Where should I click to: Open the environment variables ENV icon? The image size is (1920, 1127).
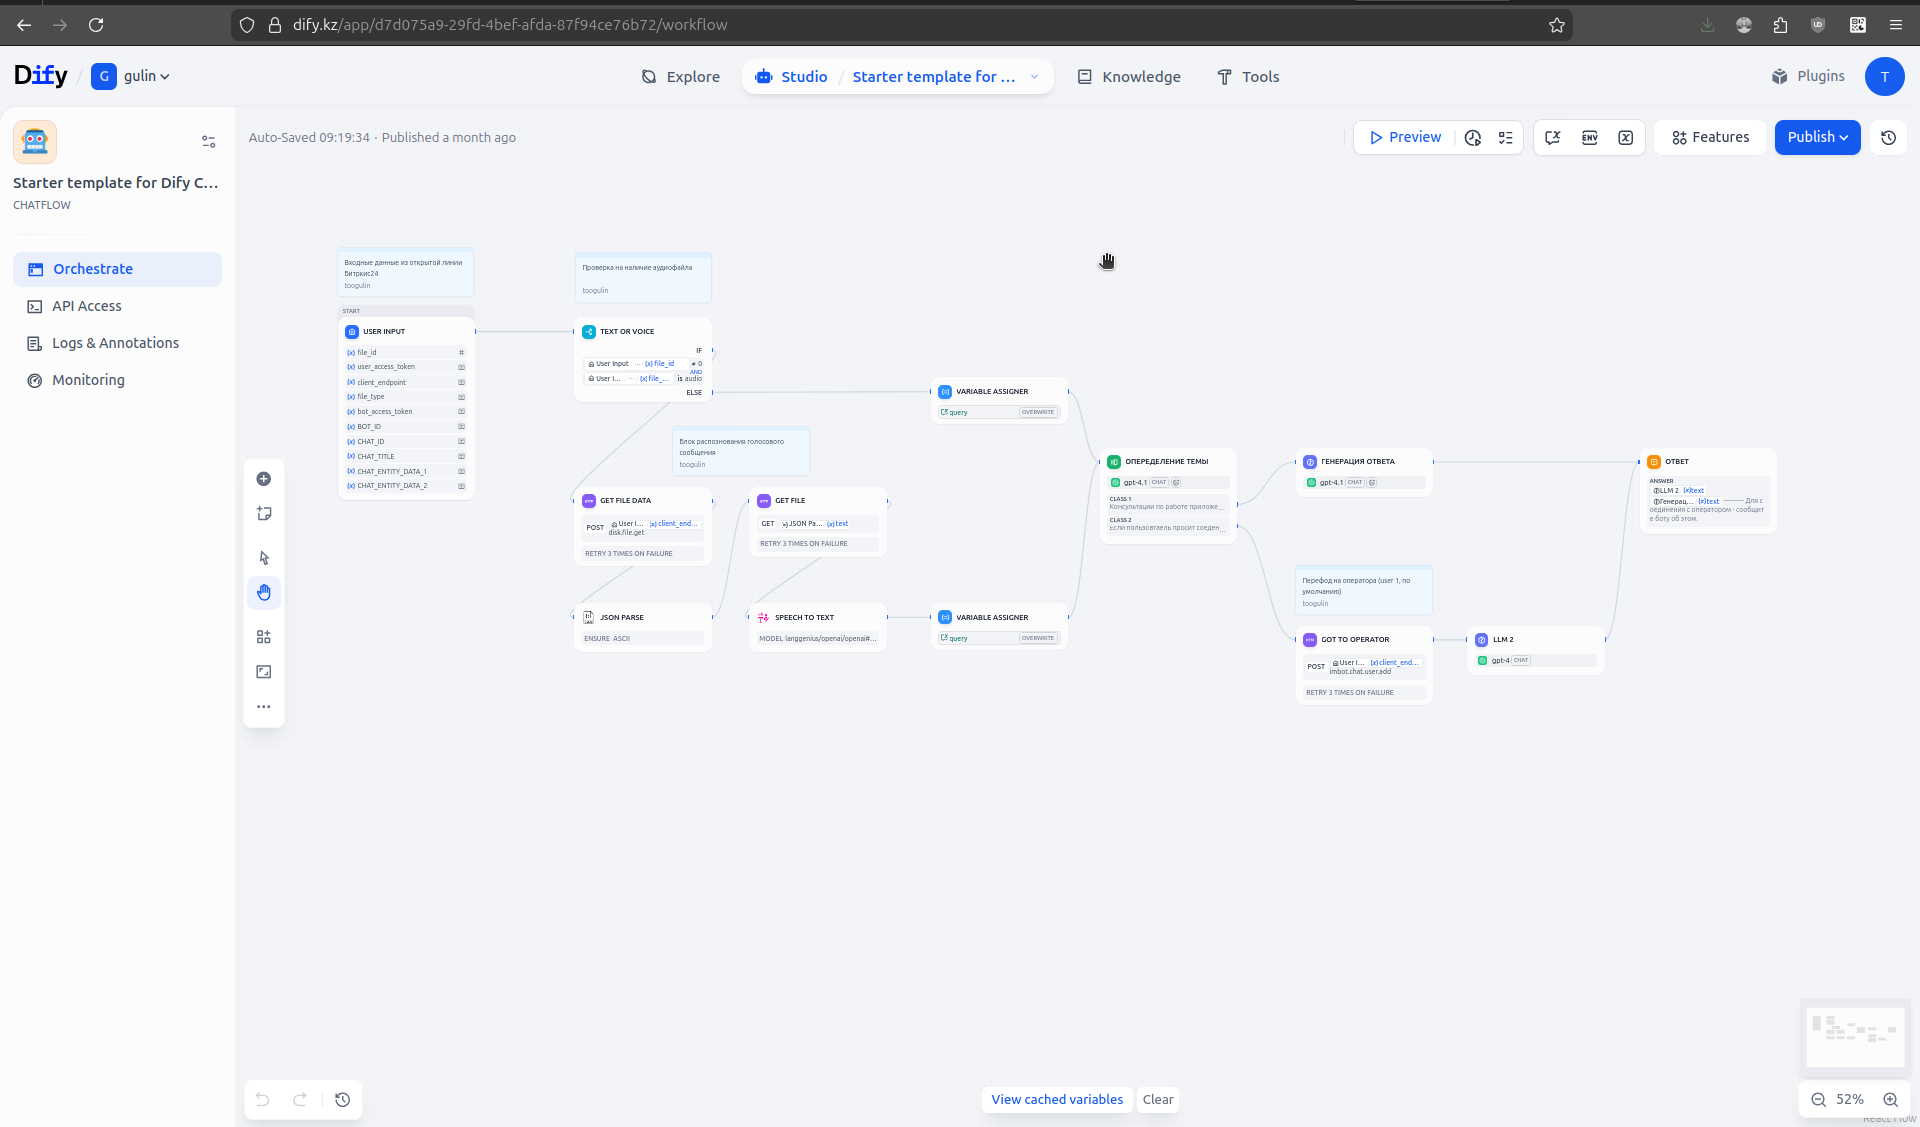point(1589,138)
